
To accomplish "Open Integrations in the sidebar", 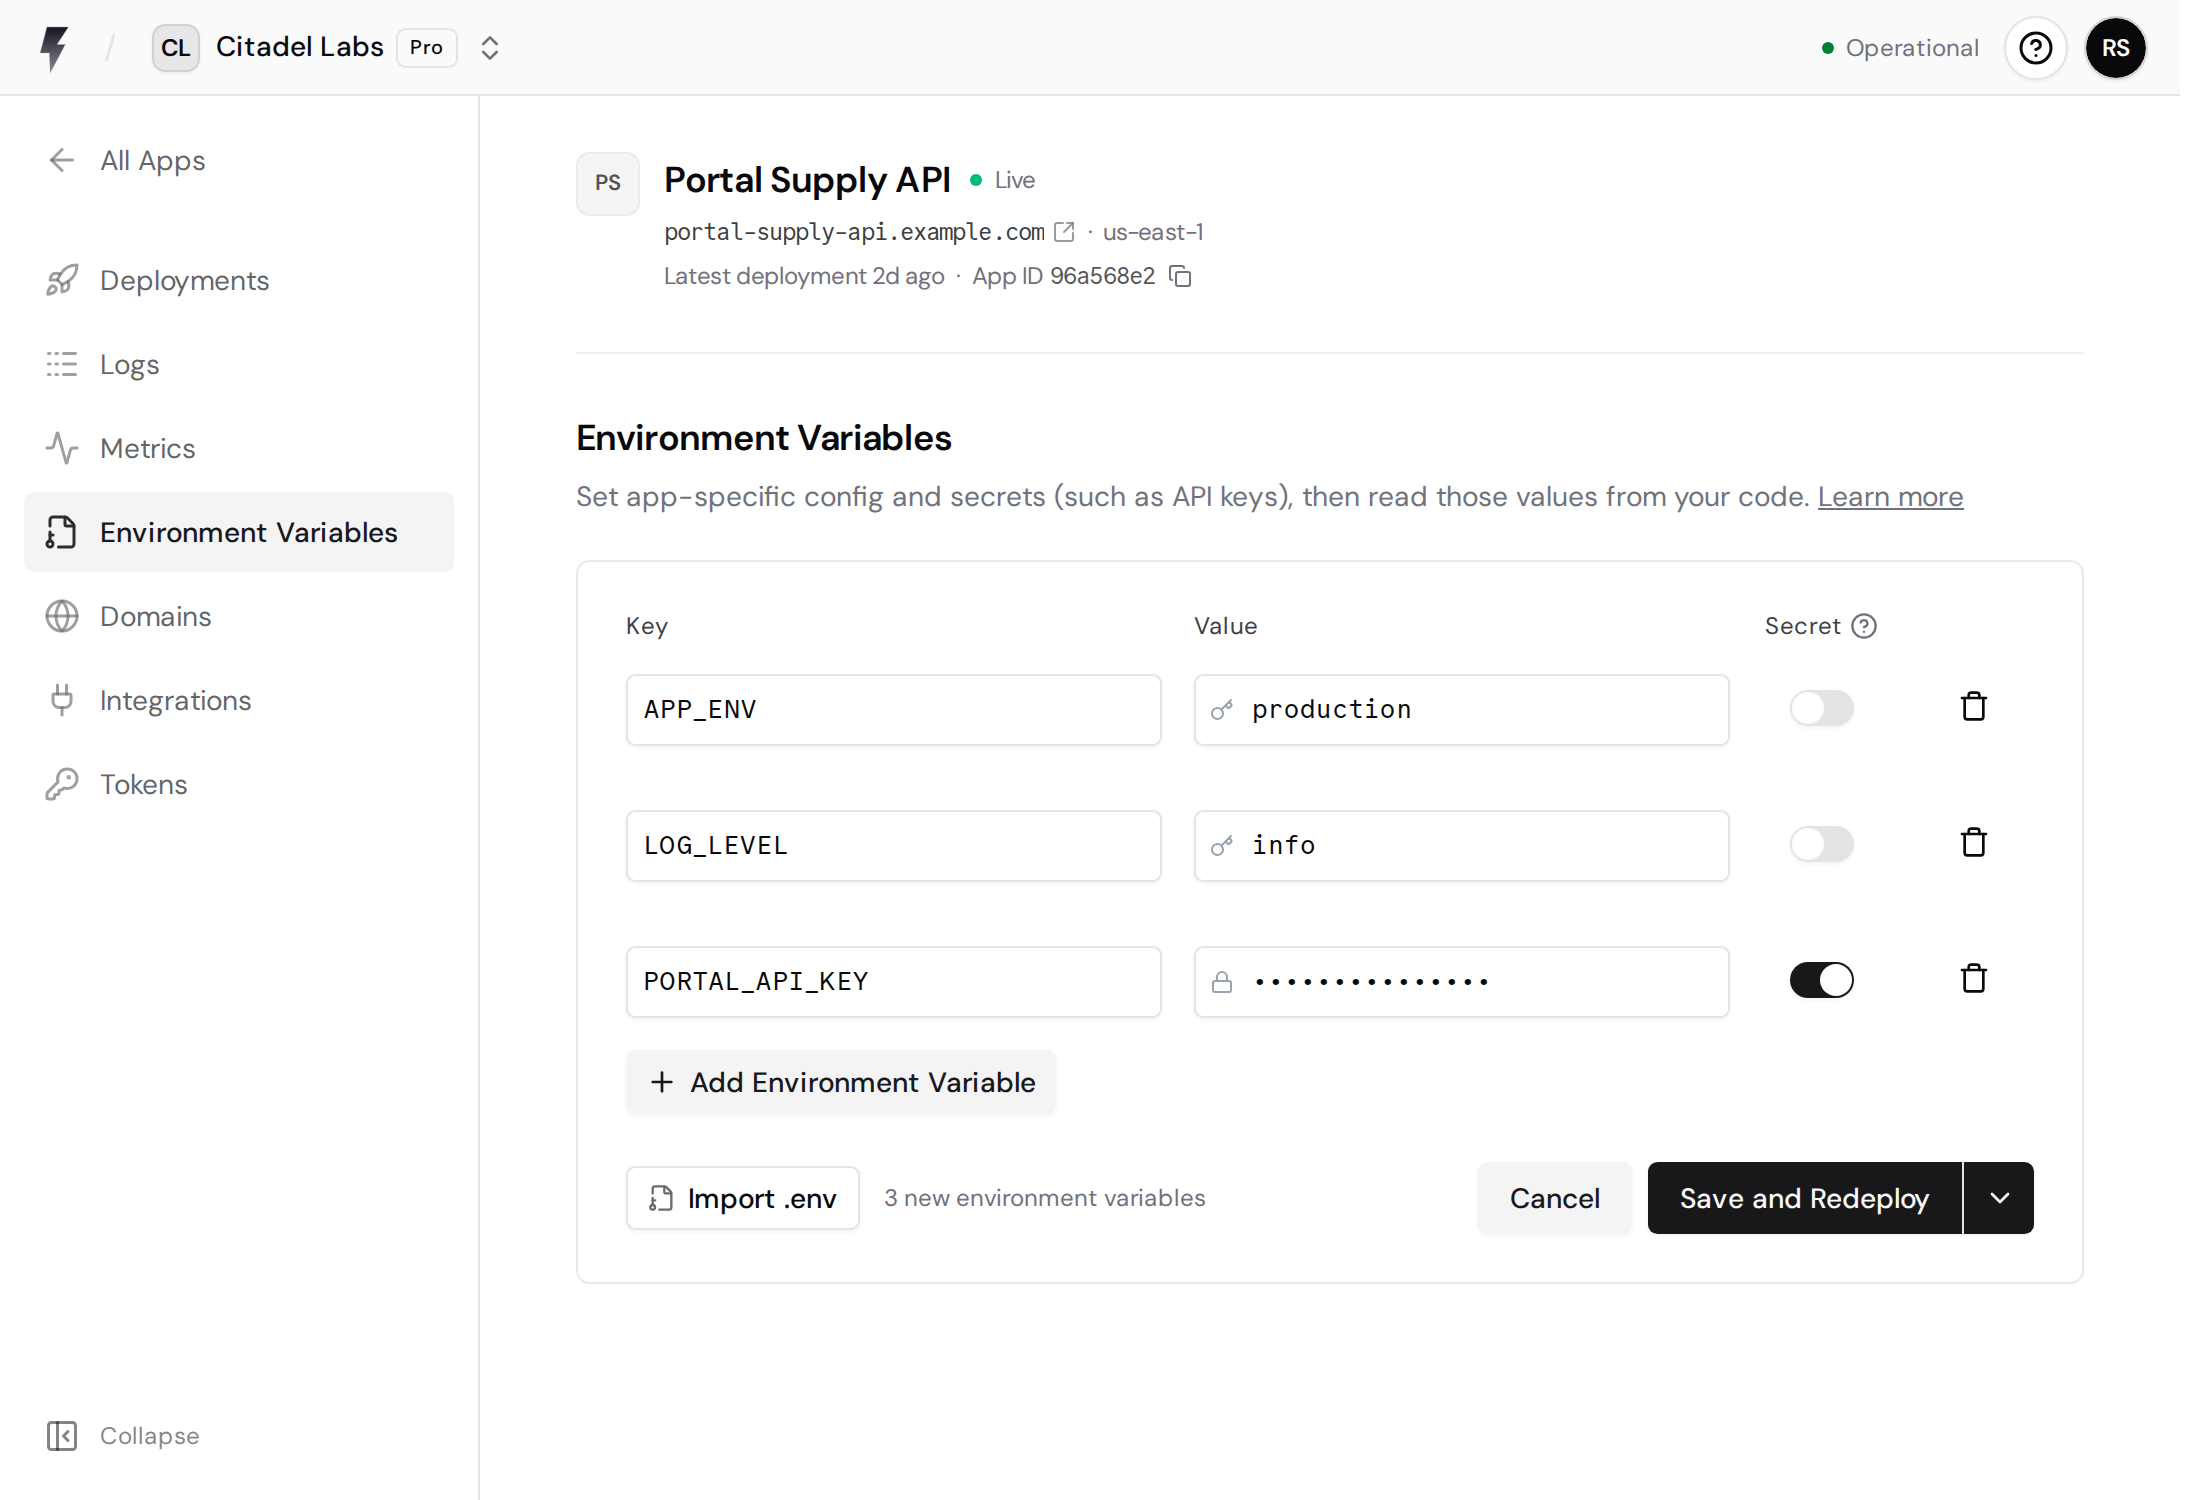I will click(x=239, y=700).
